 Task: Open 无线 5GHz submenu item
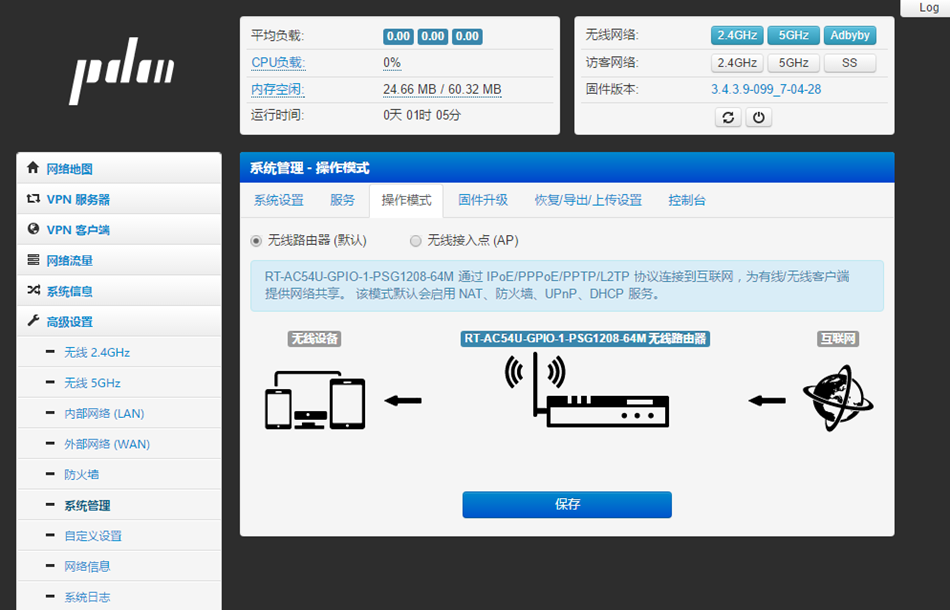(119, 383)
